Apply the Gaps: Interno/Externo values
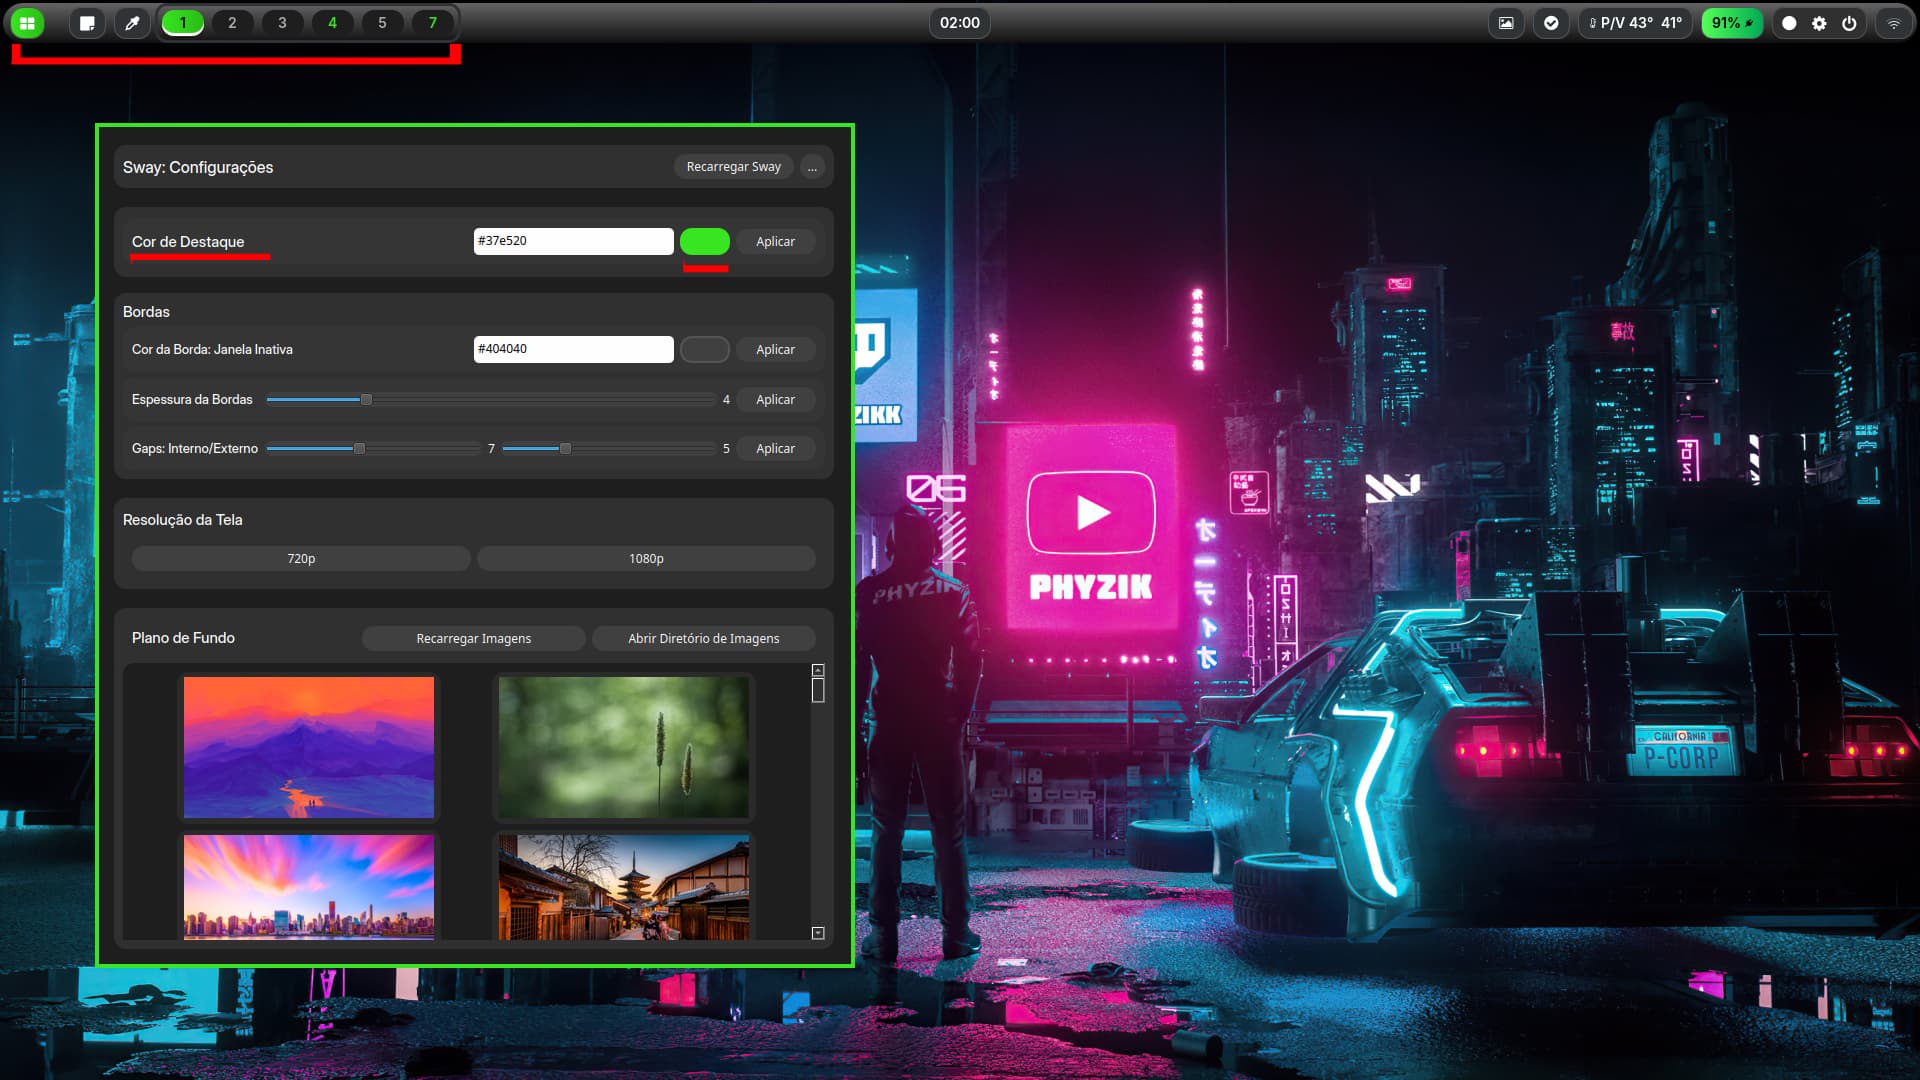Image resolution: width=1920 pixels, height=1080 pixels. coord(775,448)
